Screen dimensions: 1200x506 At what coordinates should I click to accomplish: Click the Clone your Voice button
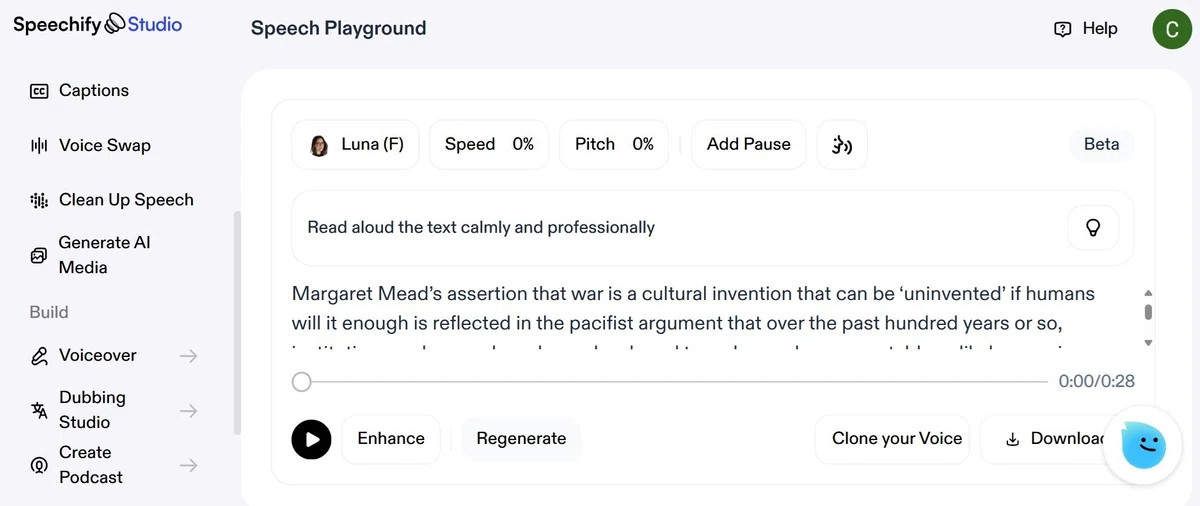pyautogui.click(x=897, y=439)
